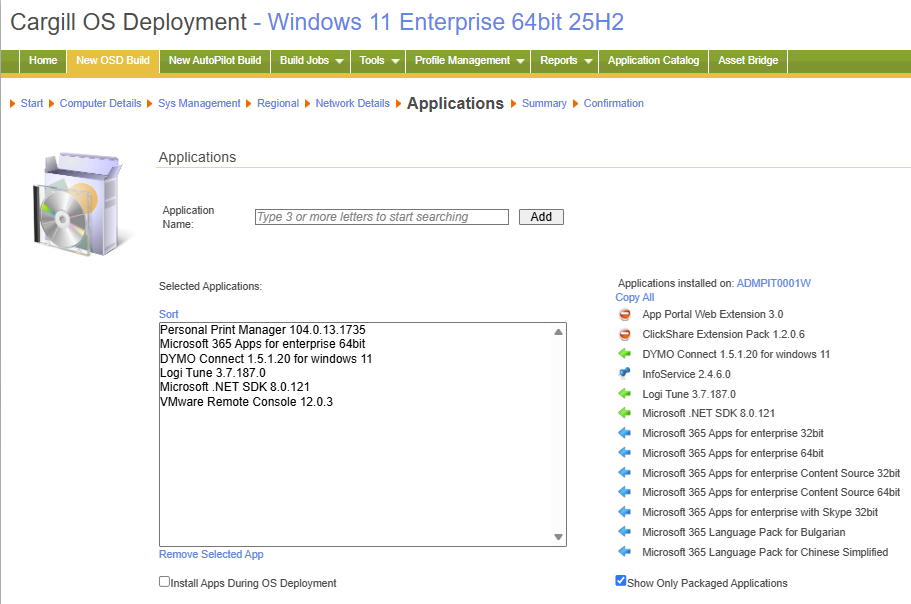Go to the Summary breadcrumb step

544,103
